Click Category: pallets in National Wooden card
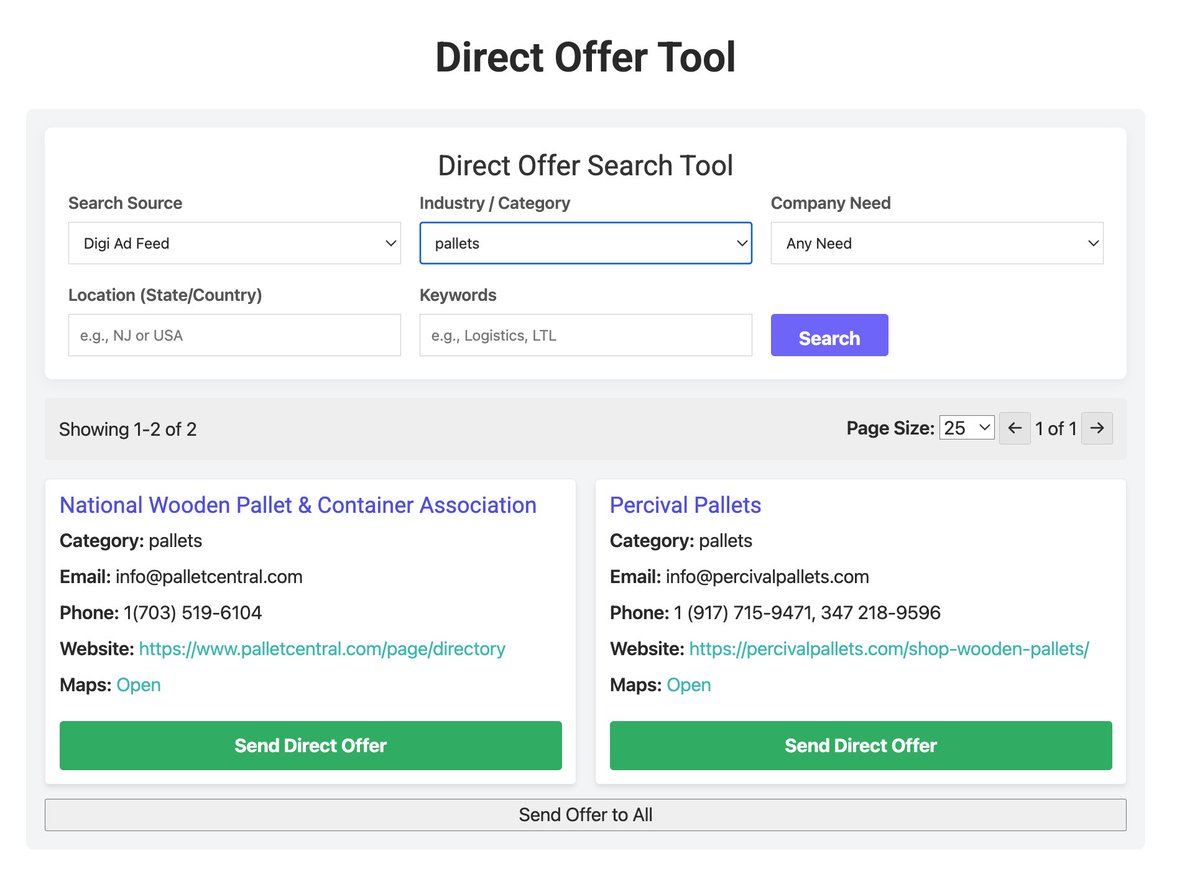 pos(131,541)
